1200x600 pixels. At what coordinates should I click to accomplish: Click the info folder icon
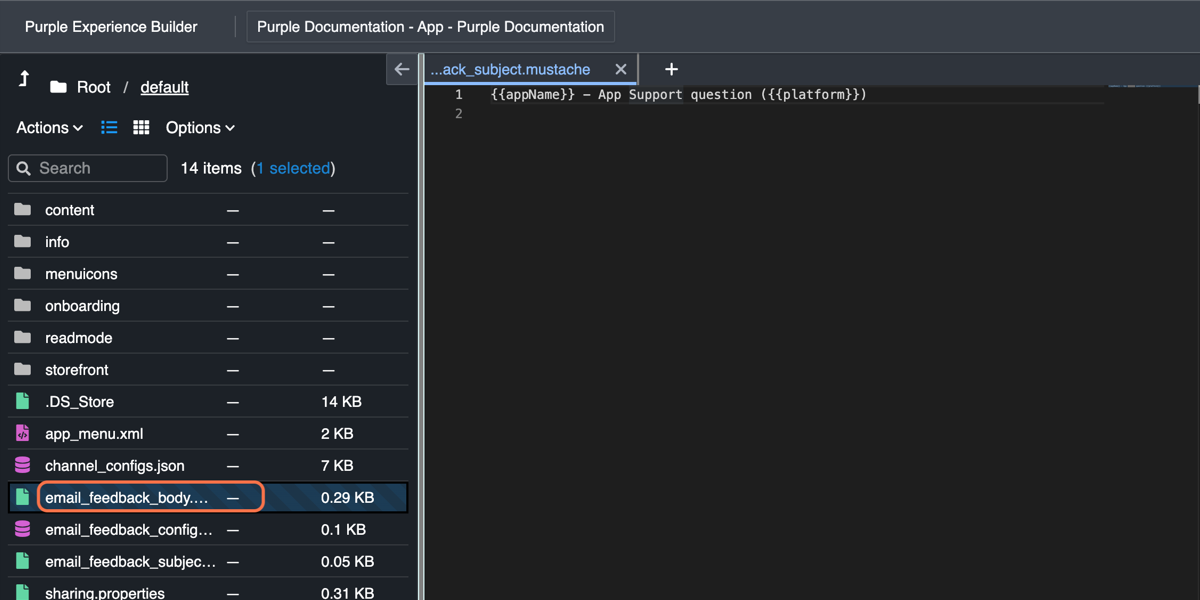(x=22, y=242)
